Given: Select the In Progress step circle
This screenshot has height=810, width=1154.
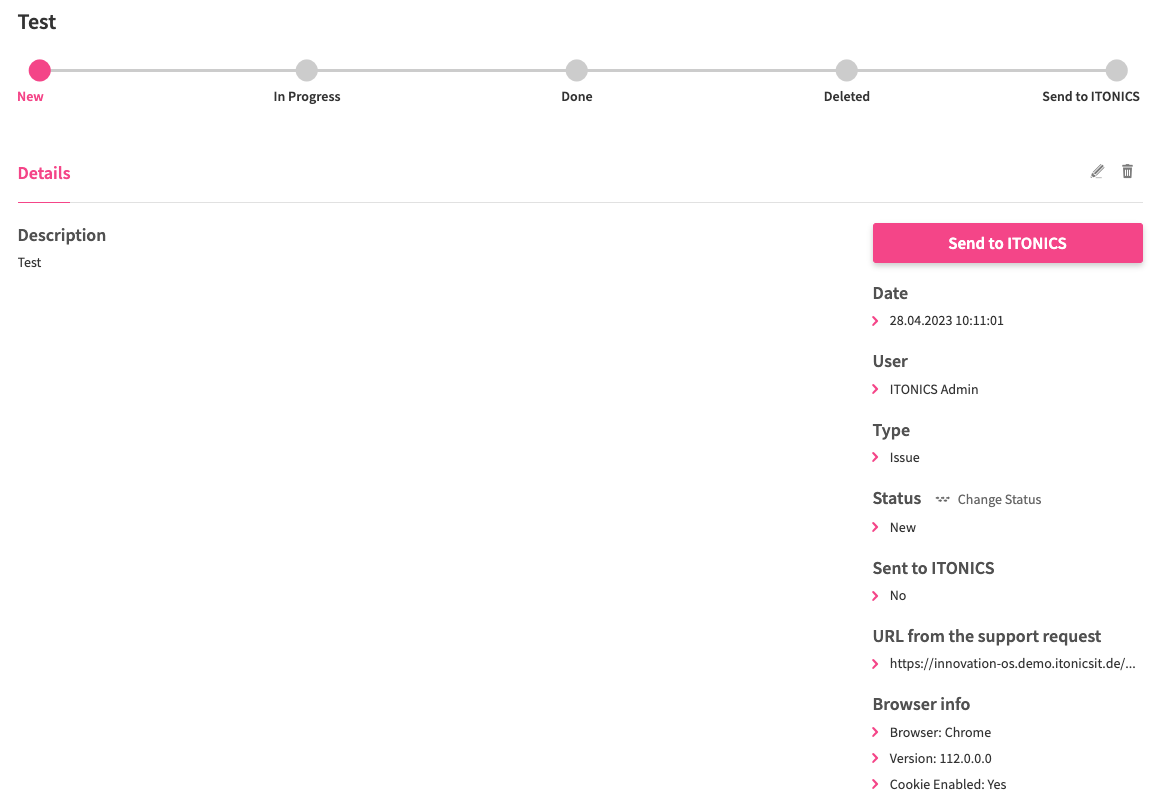Looking at the screenshot, I should tap(307, 70).
